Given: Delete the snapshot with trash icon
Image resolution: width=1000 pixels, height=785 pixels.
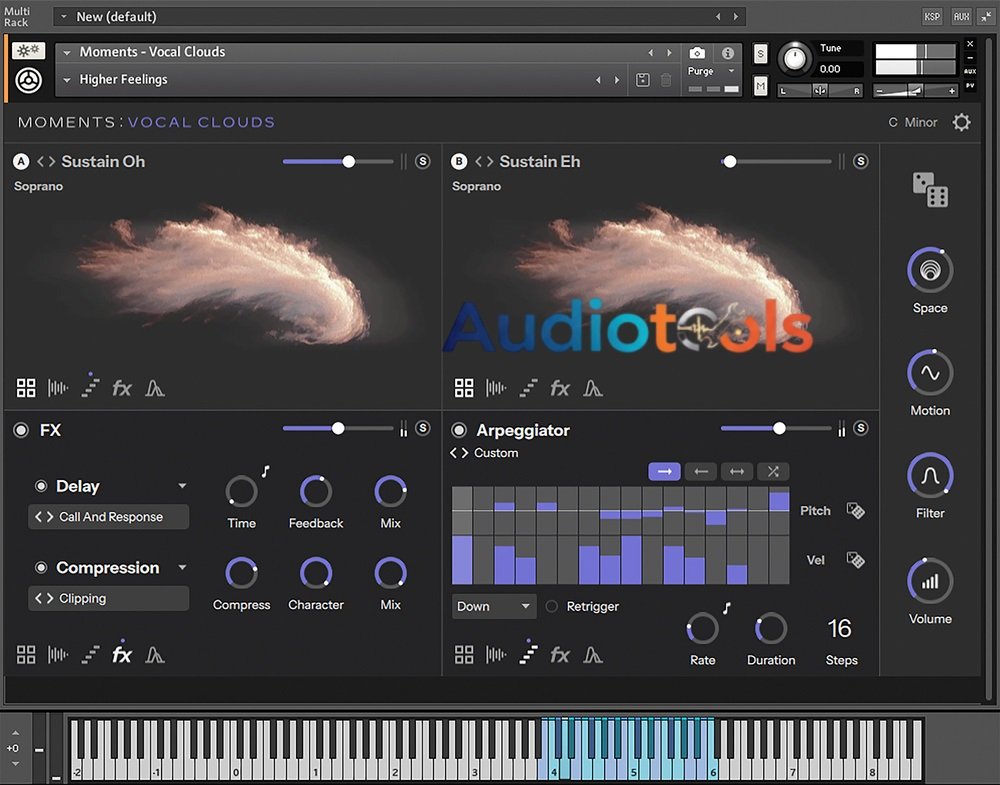Looking at the screenshot, I should click(666, 80).
